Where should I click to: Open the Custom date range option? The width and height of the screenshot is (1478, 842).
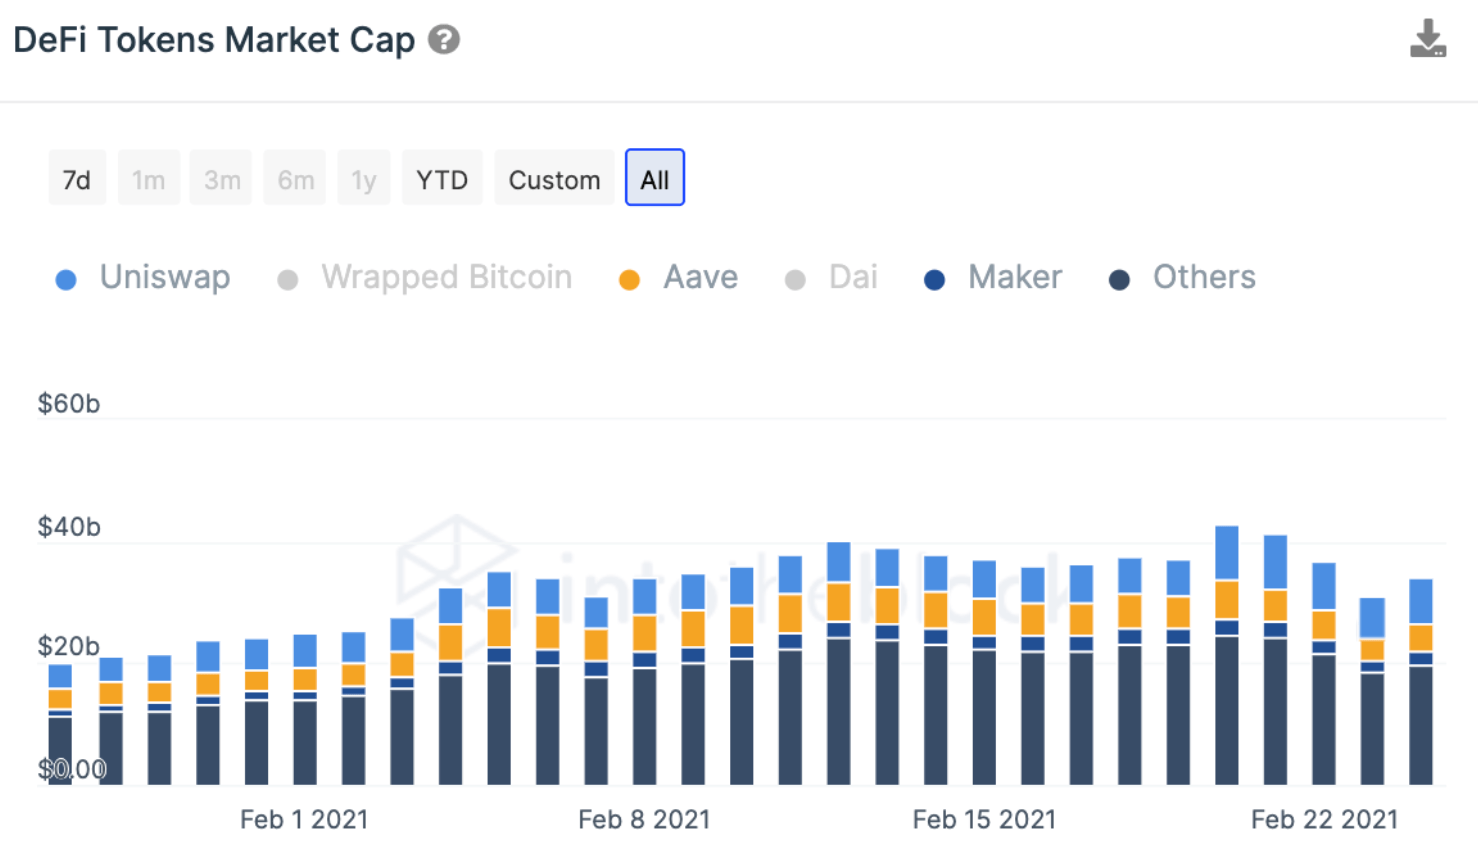point(554,178)
